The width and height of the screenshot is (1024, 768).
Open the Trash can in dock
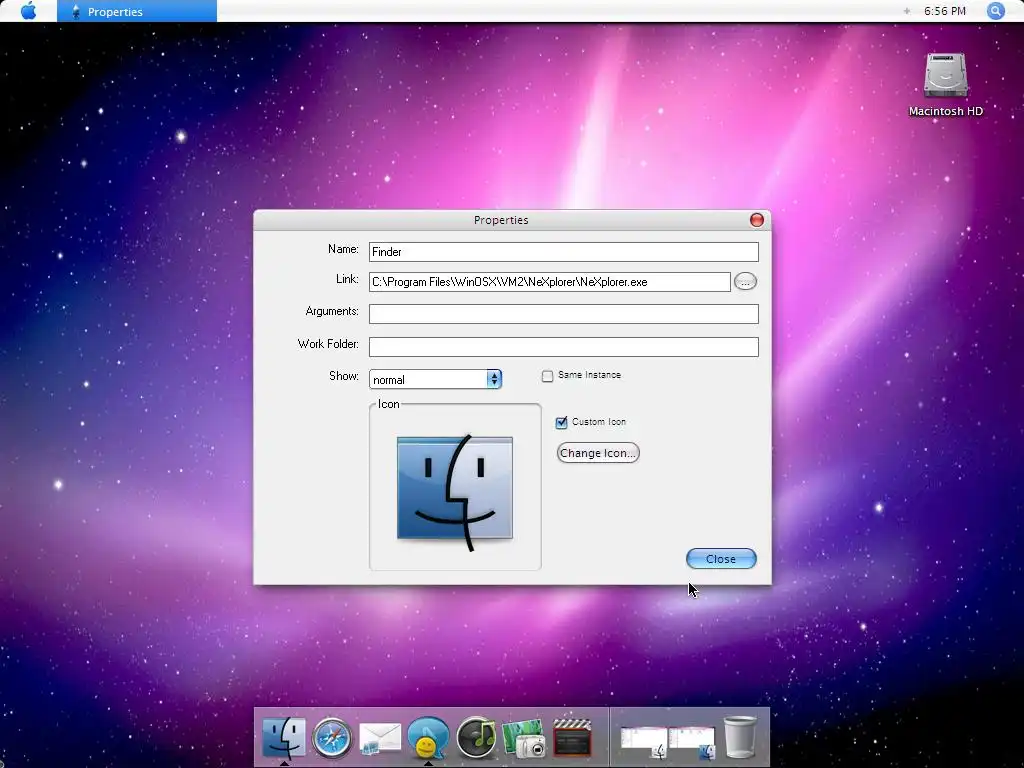tap(741, 737)
